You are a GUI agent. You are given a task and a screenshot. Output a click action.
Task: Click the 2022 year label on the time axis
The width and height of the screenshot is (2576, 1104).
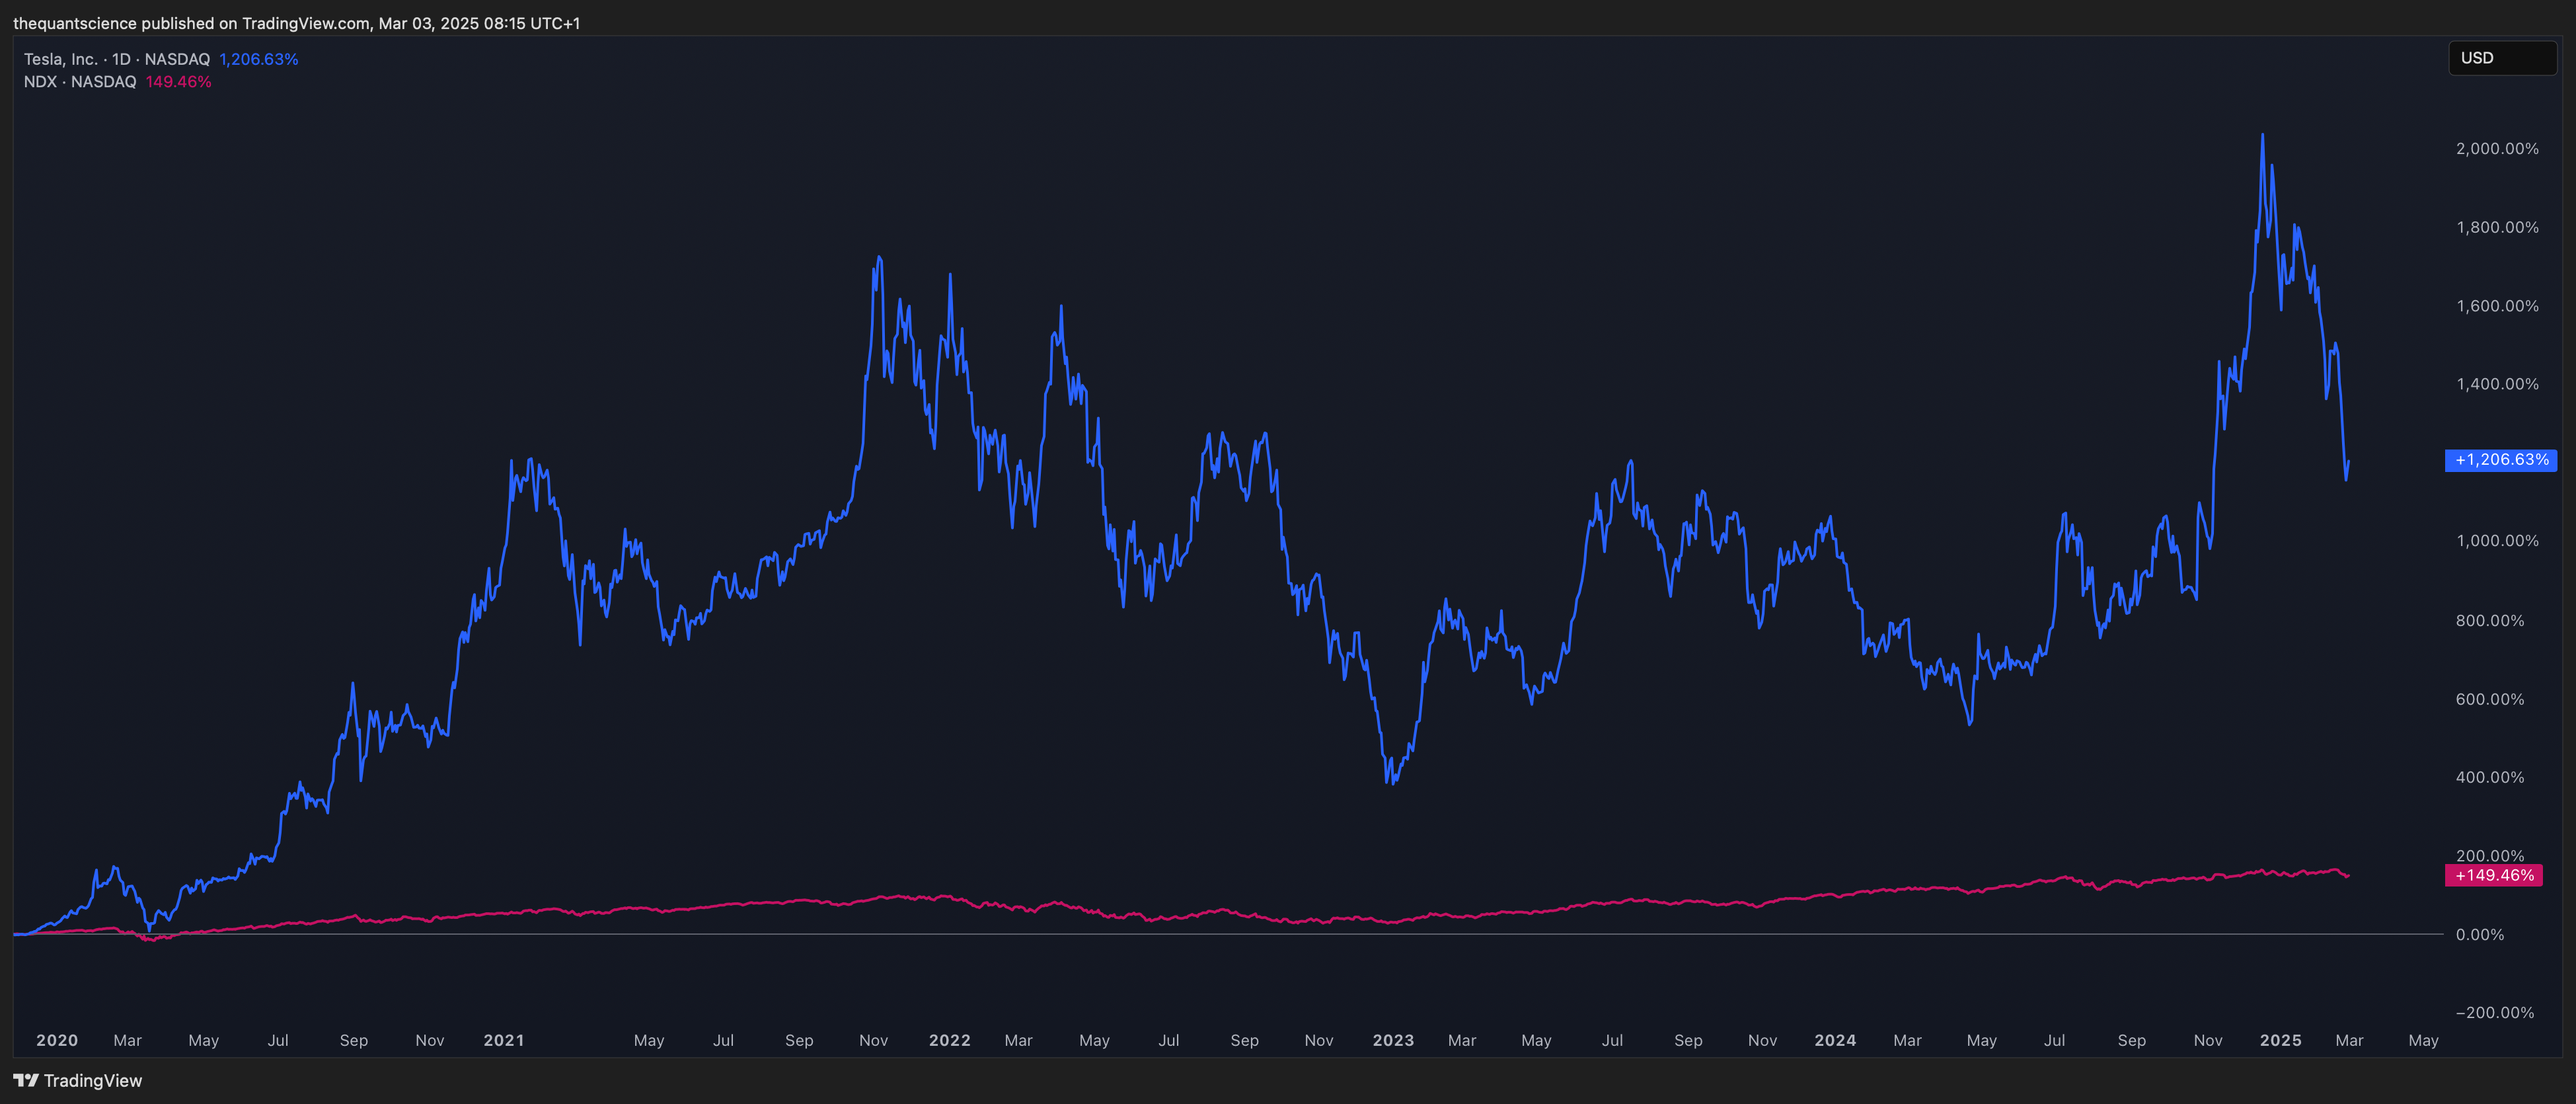click(x=950, y=1040)
